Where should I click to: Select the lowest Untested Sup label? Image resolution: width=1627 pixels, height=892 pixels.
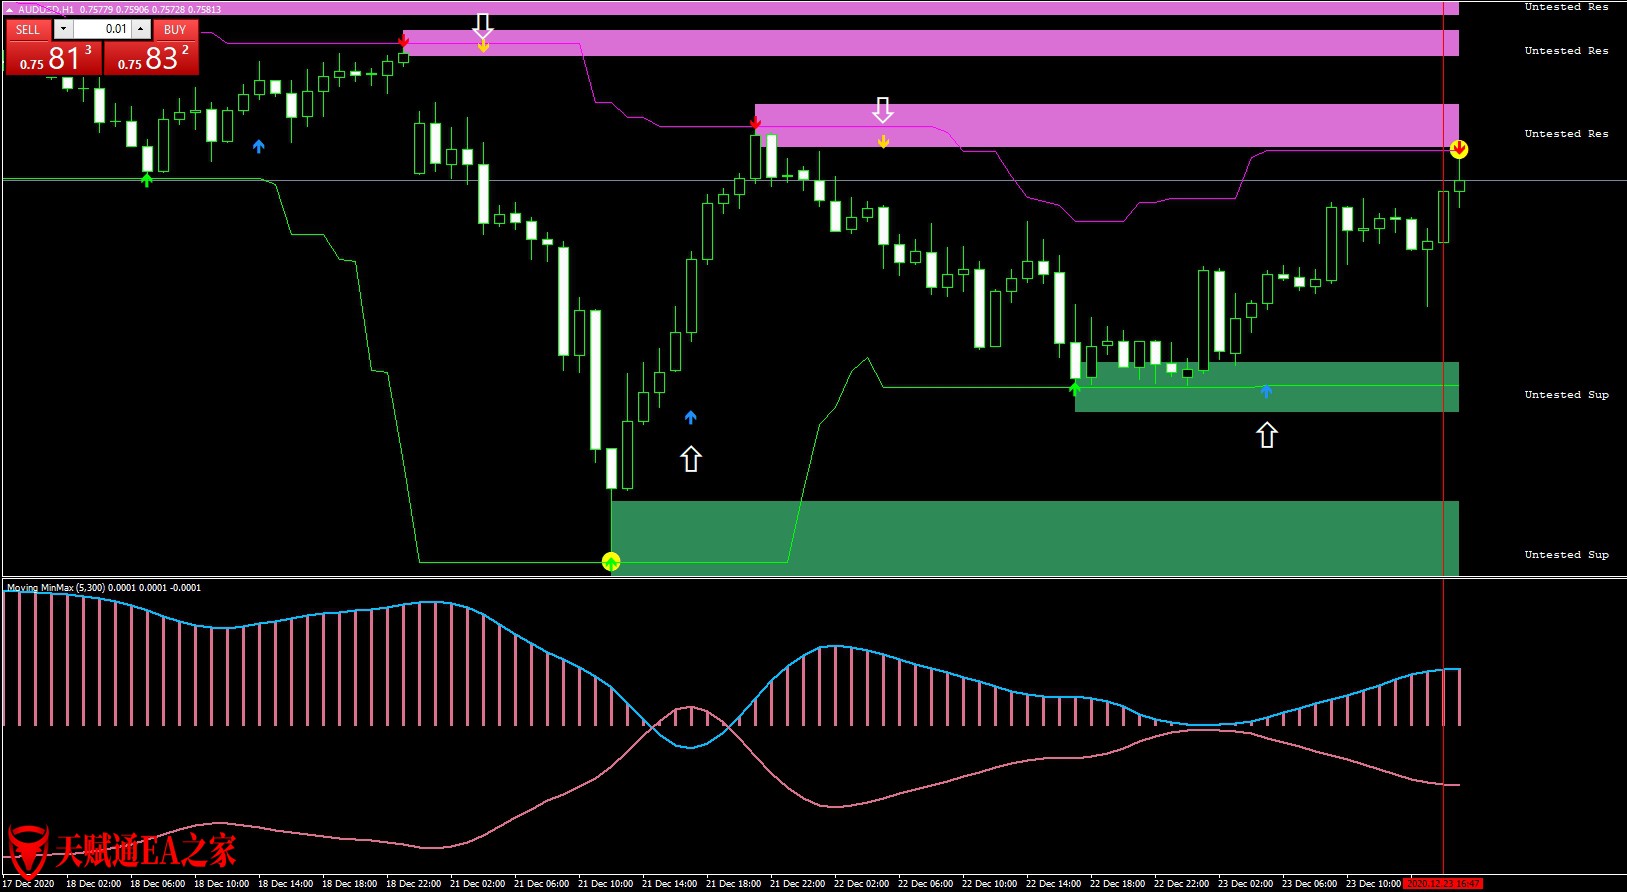(1566, 555)
